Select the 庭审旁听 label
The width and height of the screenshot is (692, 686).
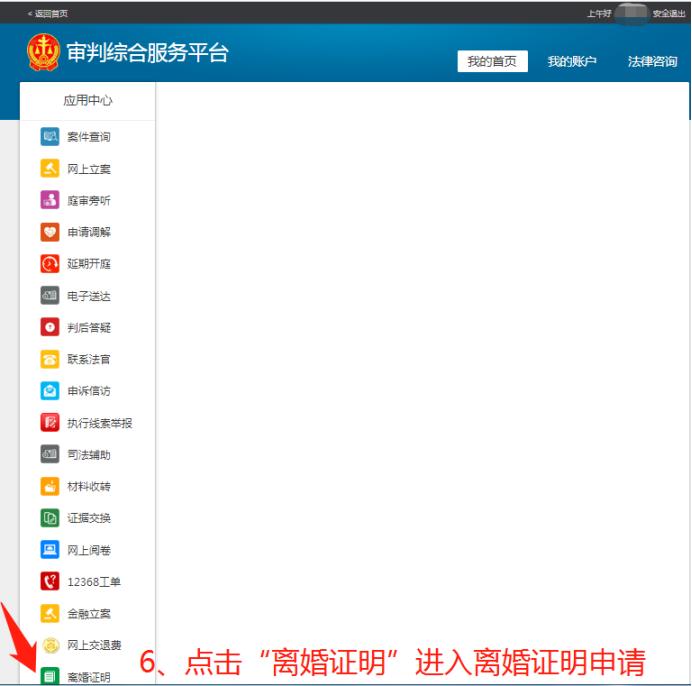click(89, 200)
